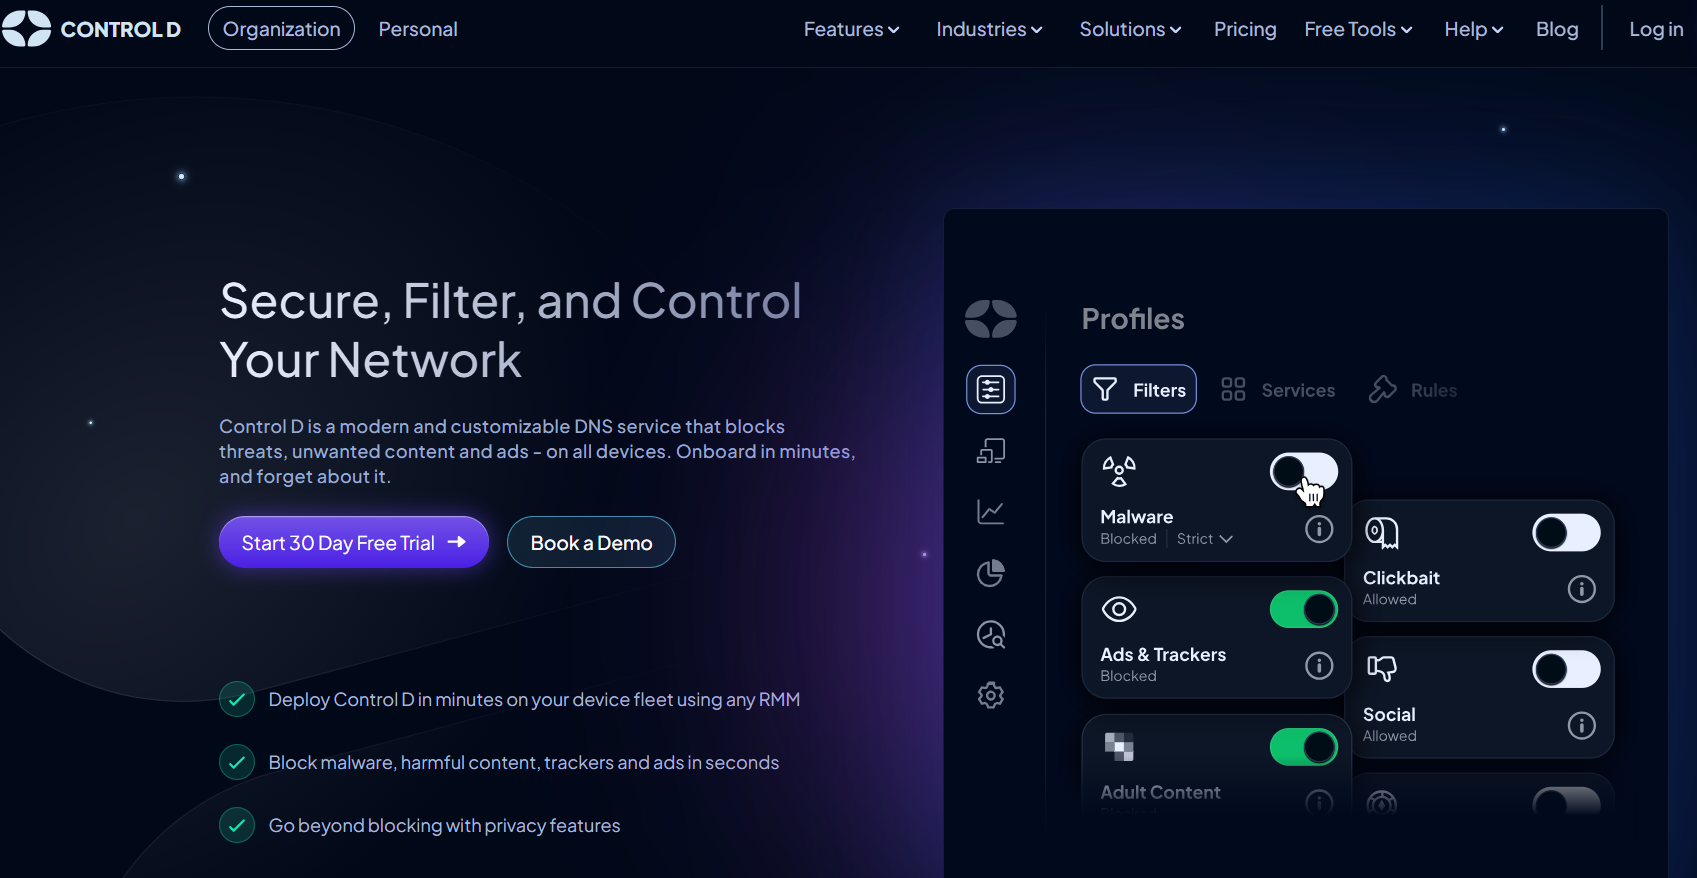Click the Ads & Trackers eye icon
This screenshot has height=878, width=1697.
click(1119, 609)
